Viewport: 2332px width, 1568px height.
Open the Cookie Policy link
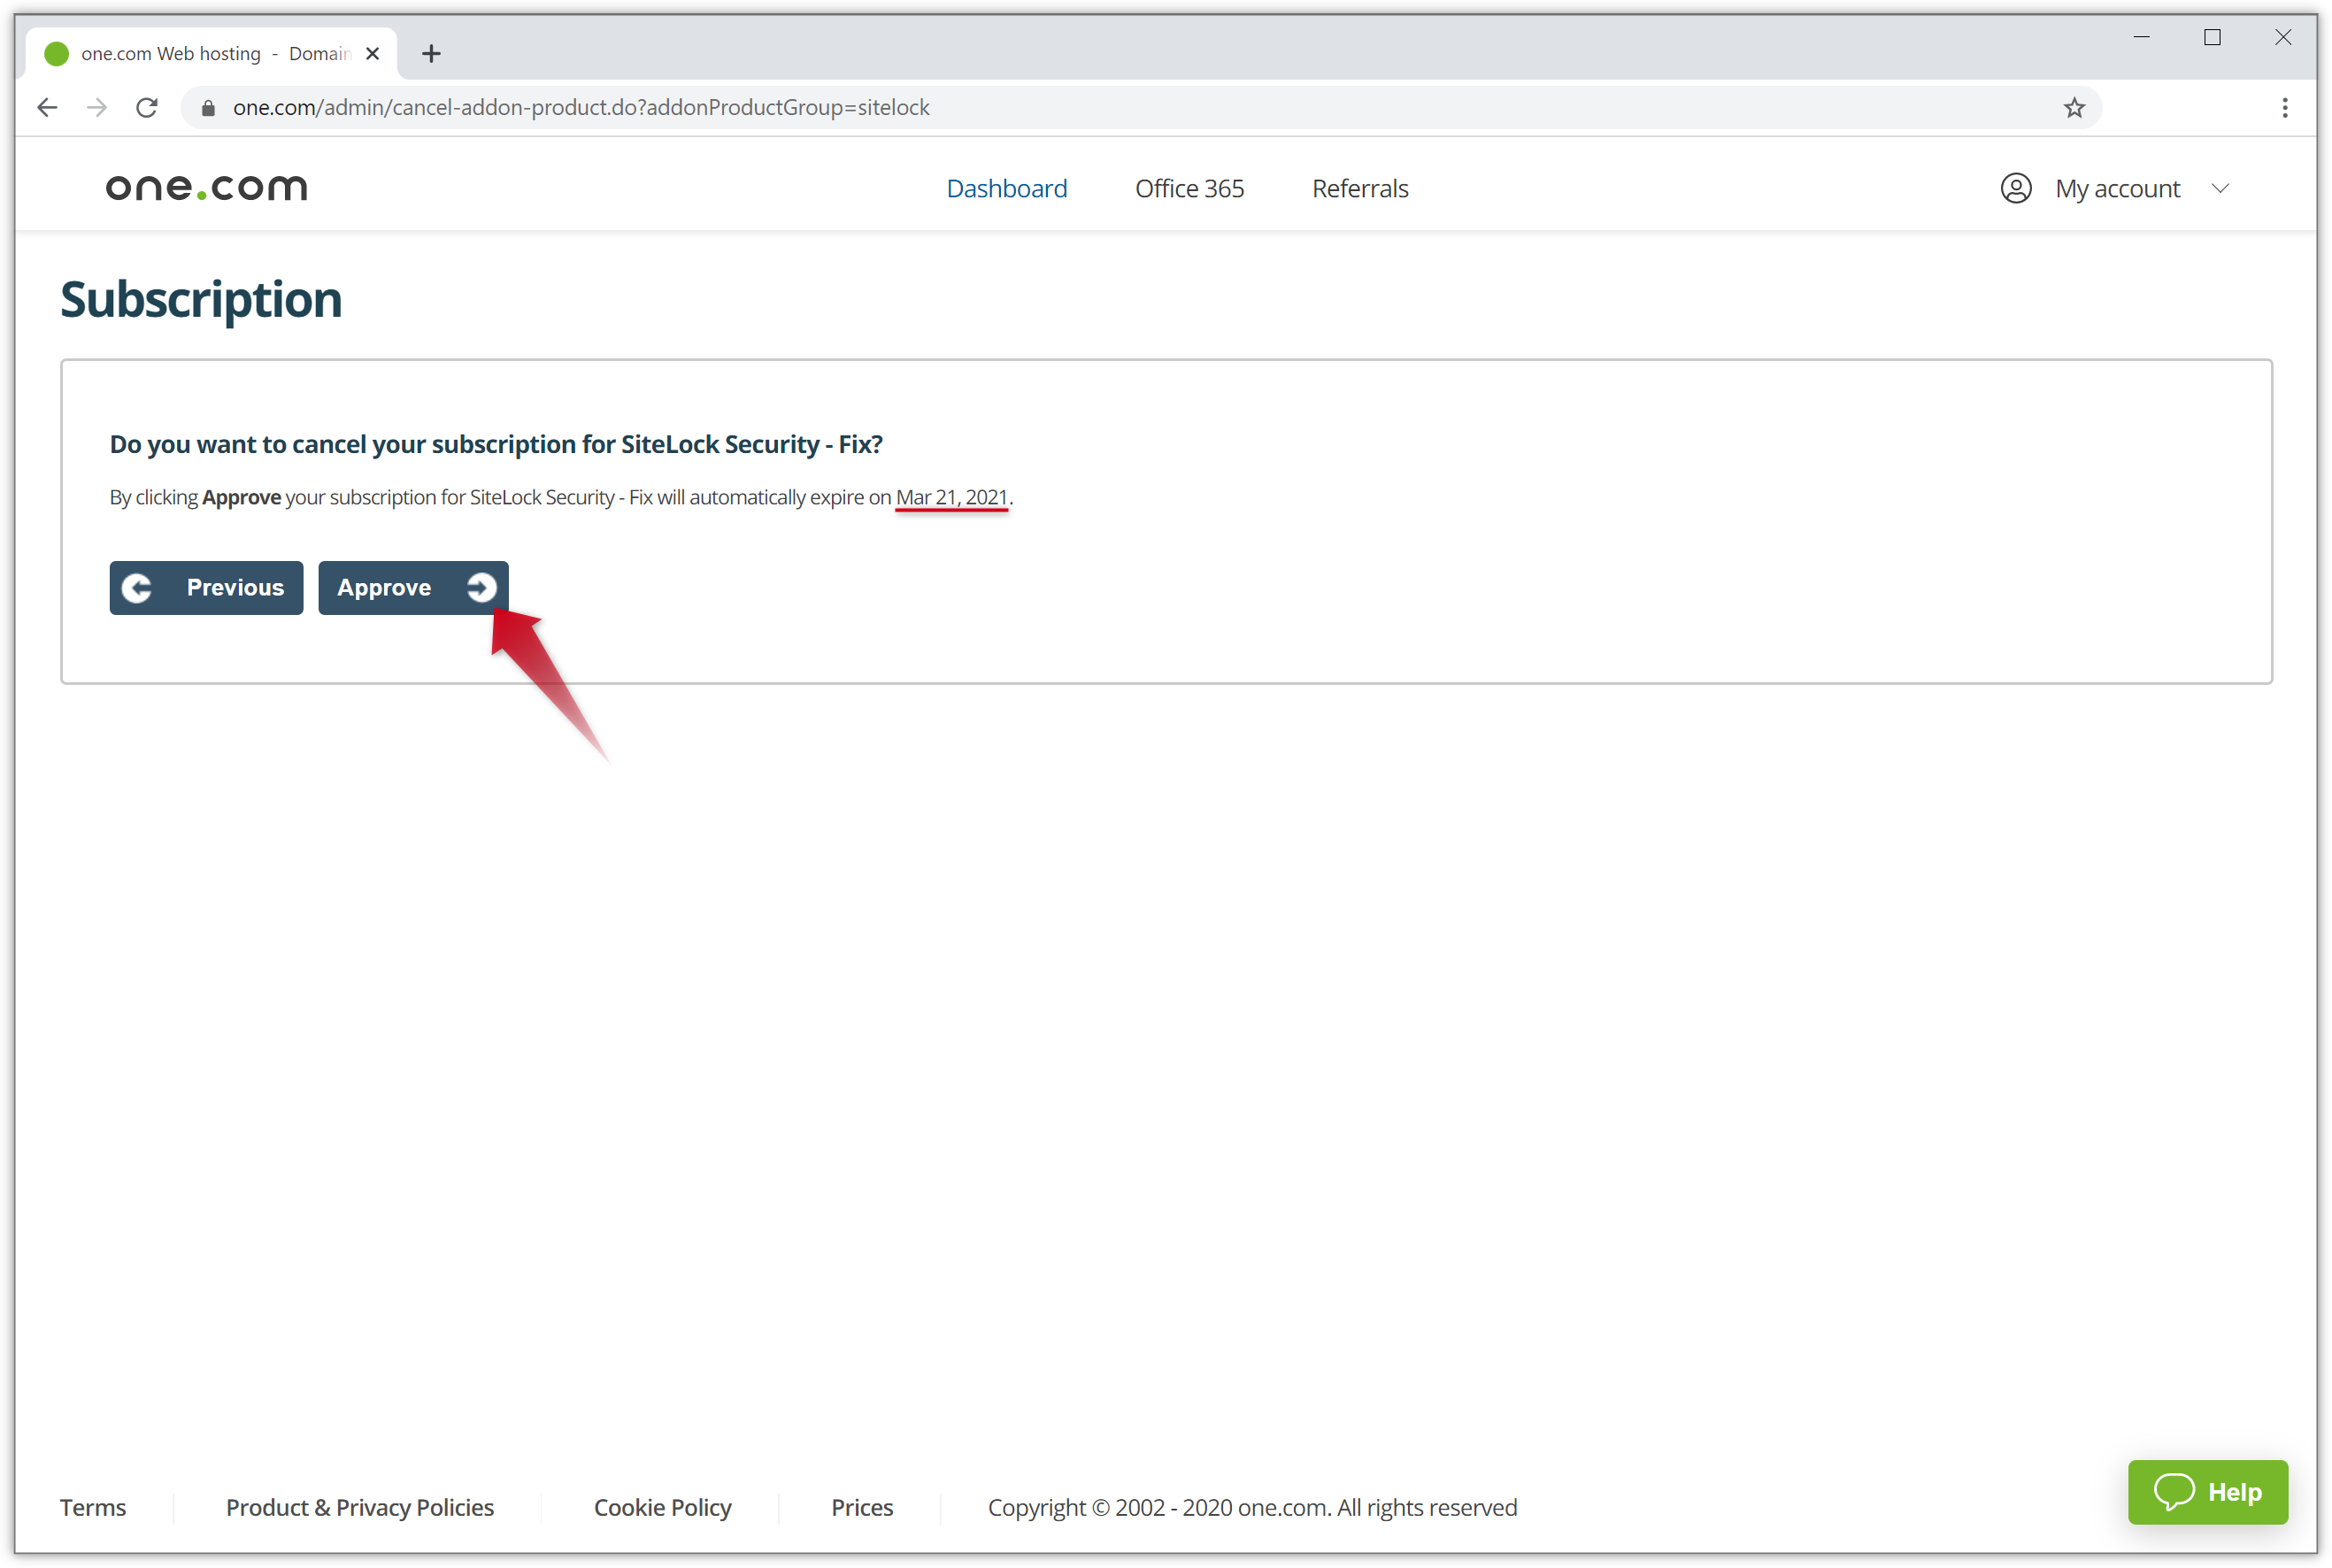[662, 1507]
